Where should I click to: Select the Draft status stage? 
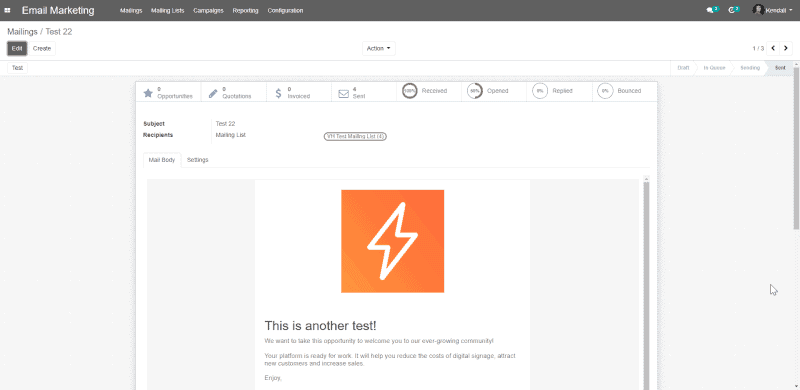tap(683, 68)
